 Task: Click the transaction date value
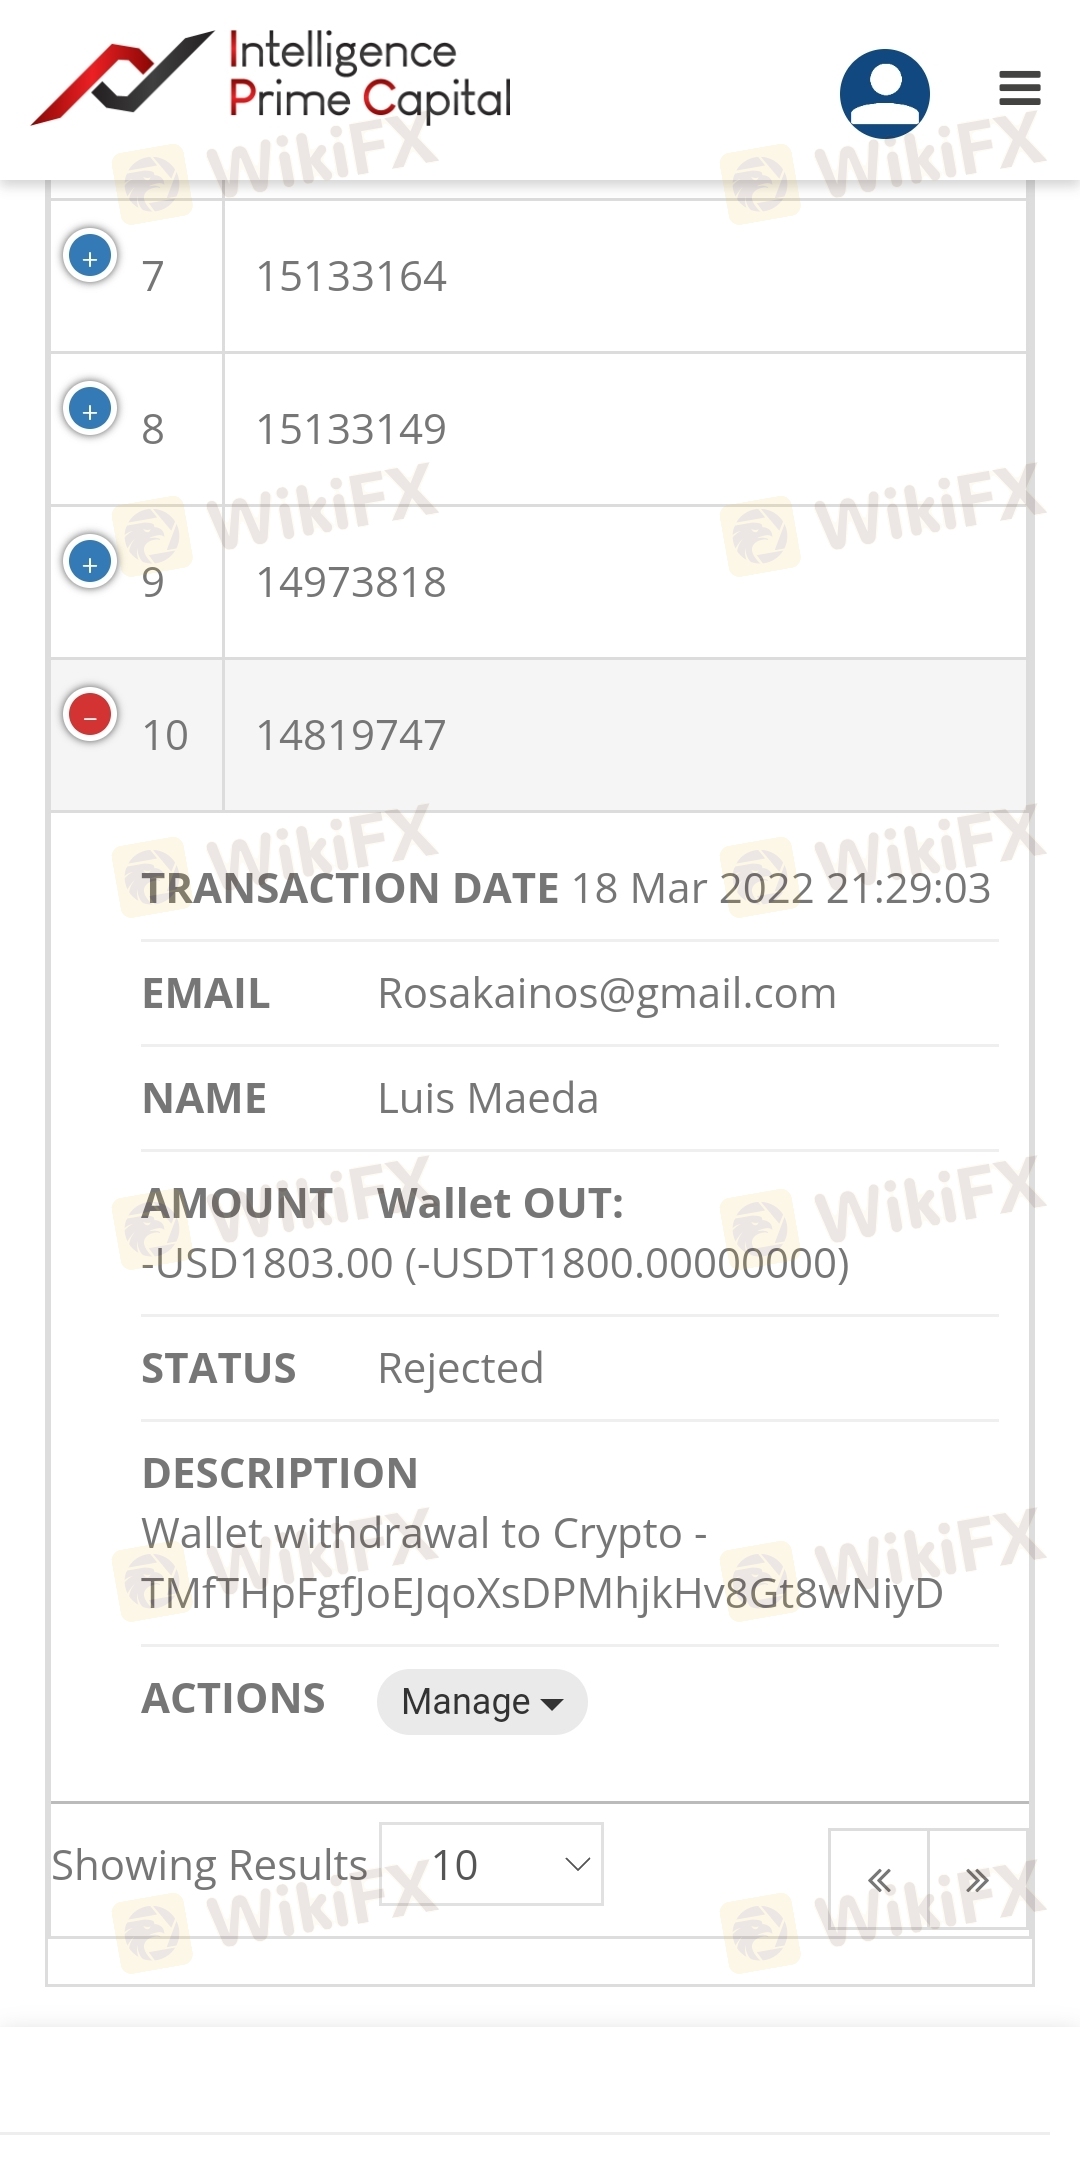pyautogui.click(x=780, y=889)
